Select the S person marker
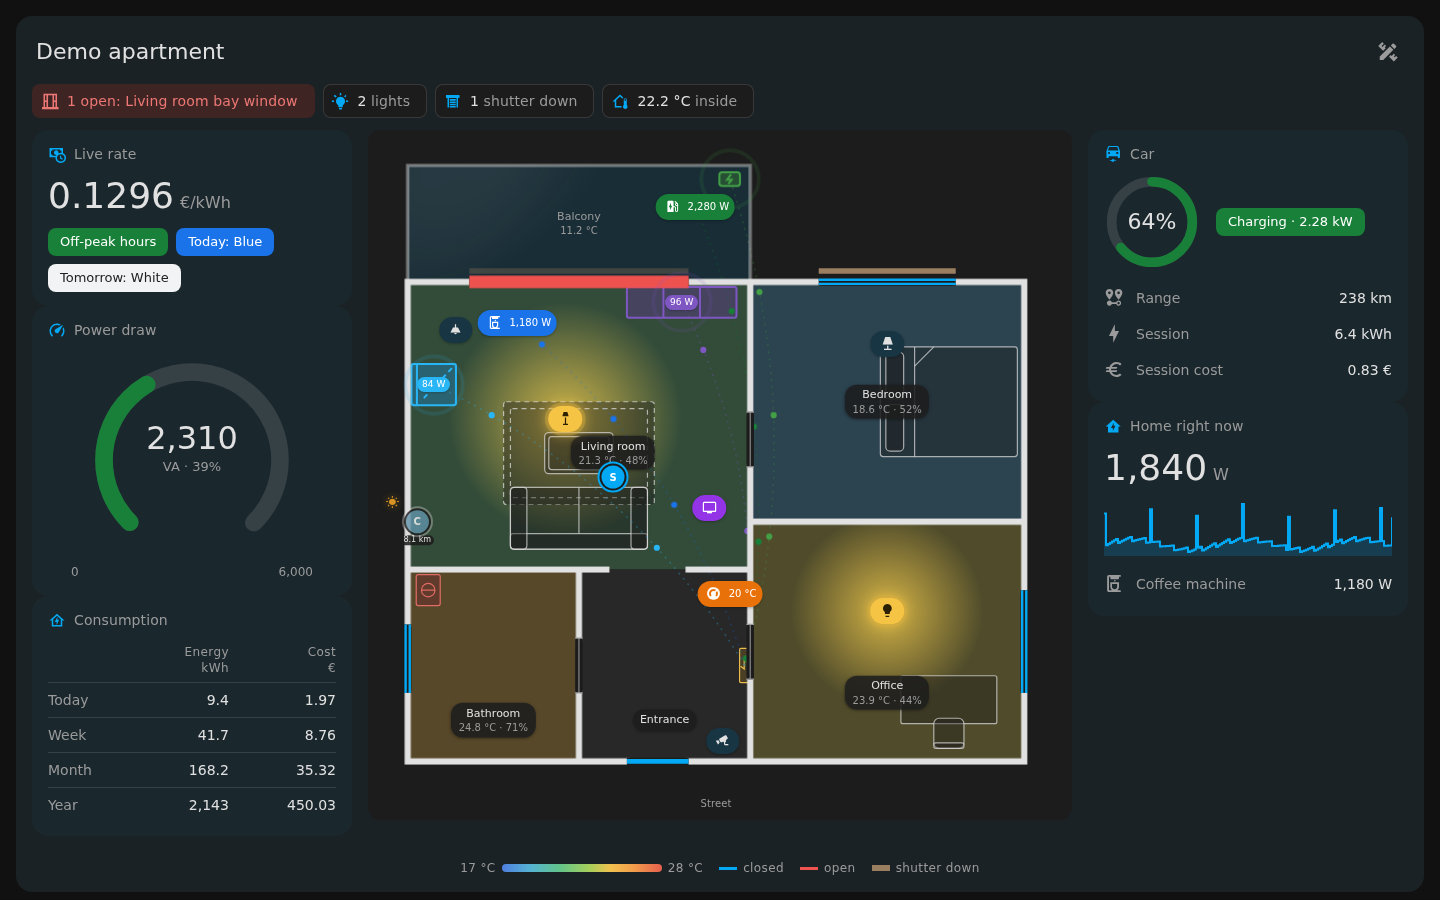Image resolution: width=1440 pixels, height=900 pixels. click(613, 477)
